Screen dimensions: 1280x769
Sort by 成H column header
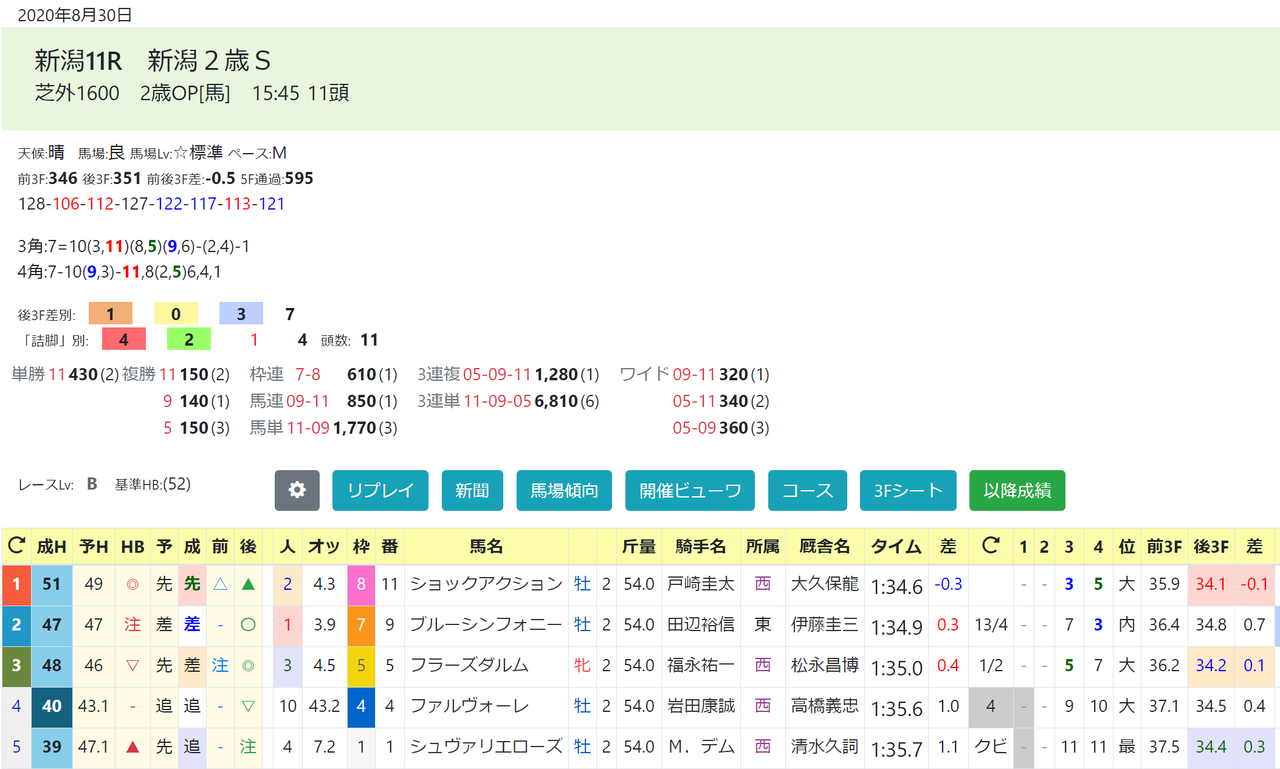(51, 546)
